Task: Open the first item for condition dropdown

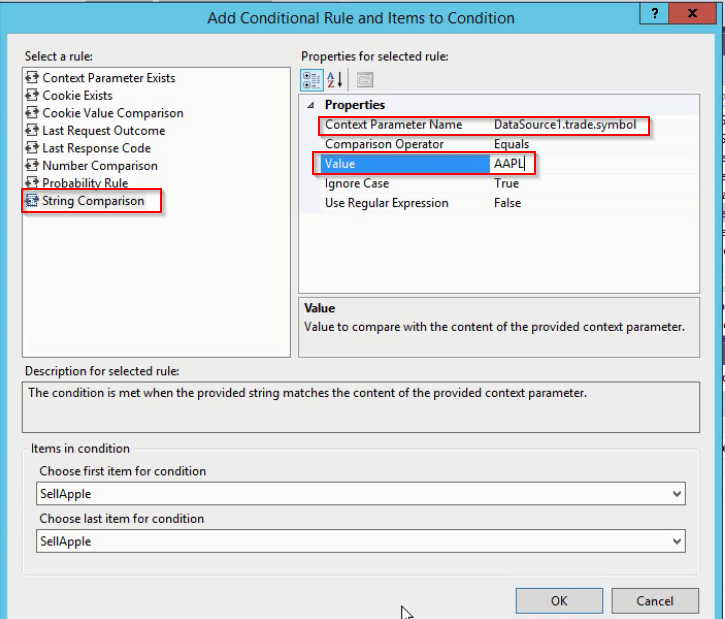Action: [x=677, y=494]
